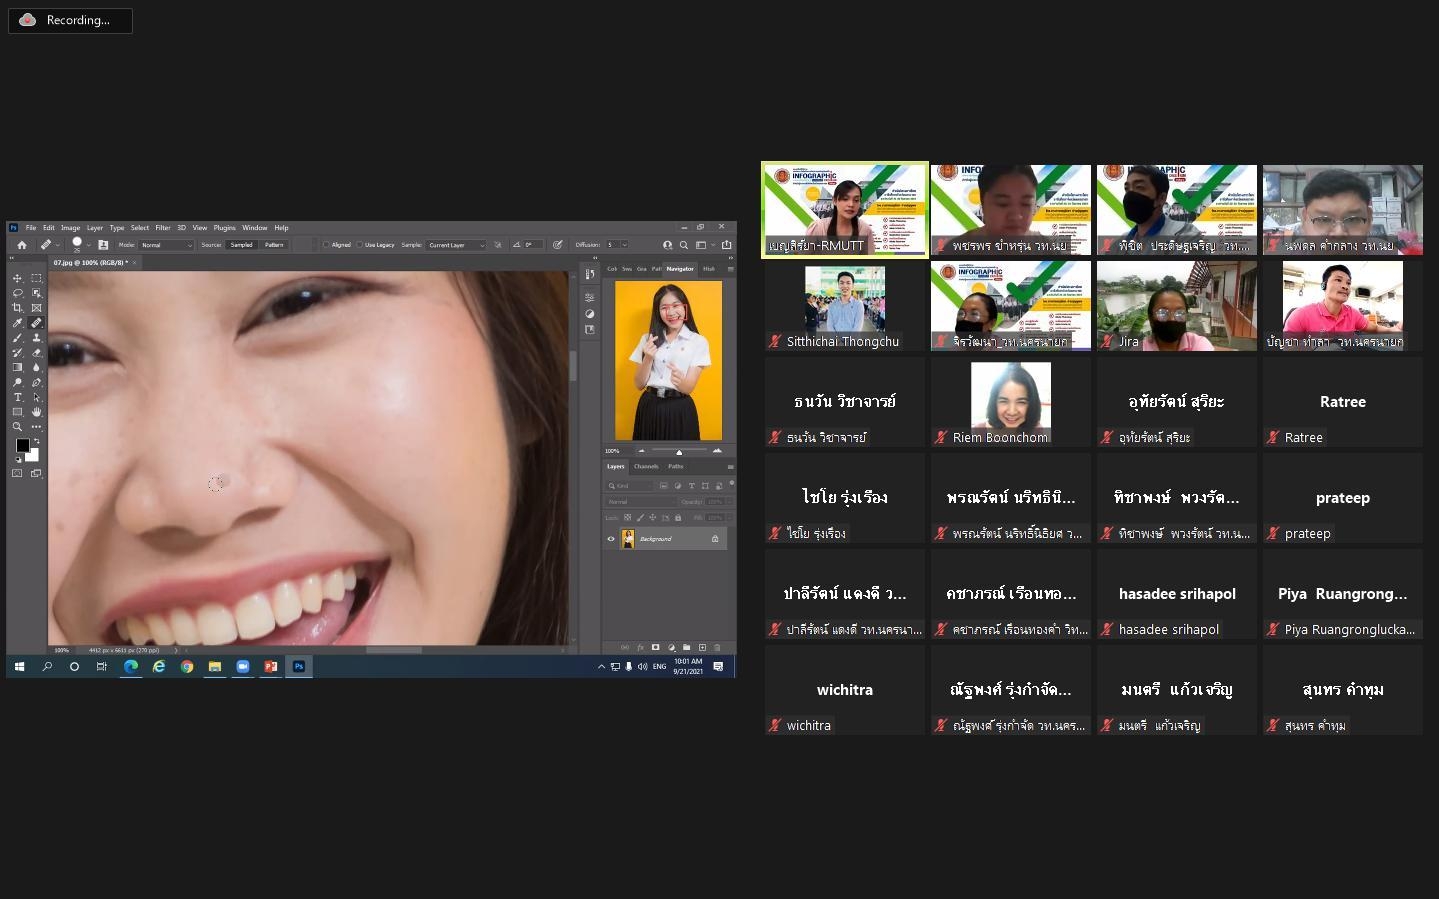Click the Navigator zoom in mountains icon
Screen dimensions: 1439x899
(x=717, y=451)
